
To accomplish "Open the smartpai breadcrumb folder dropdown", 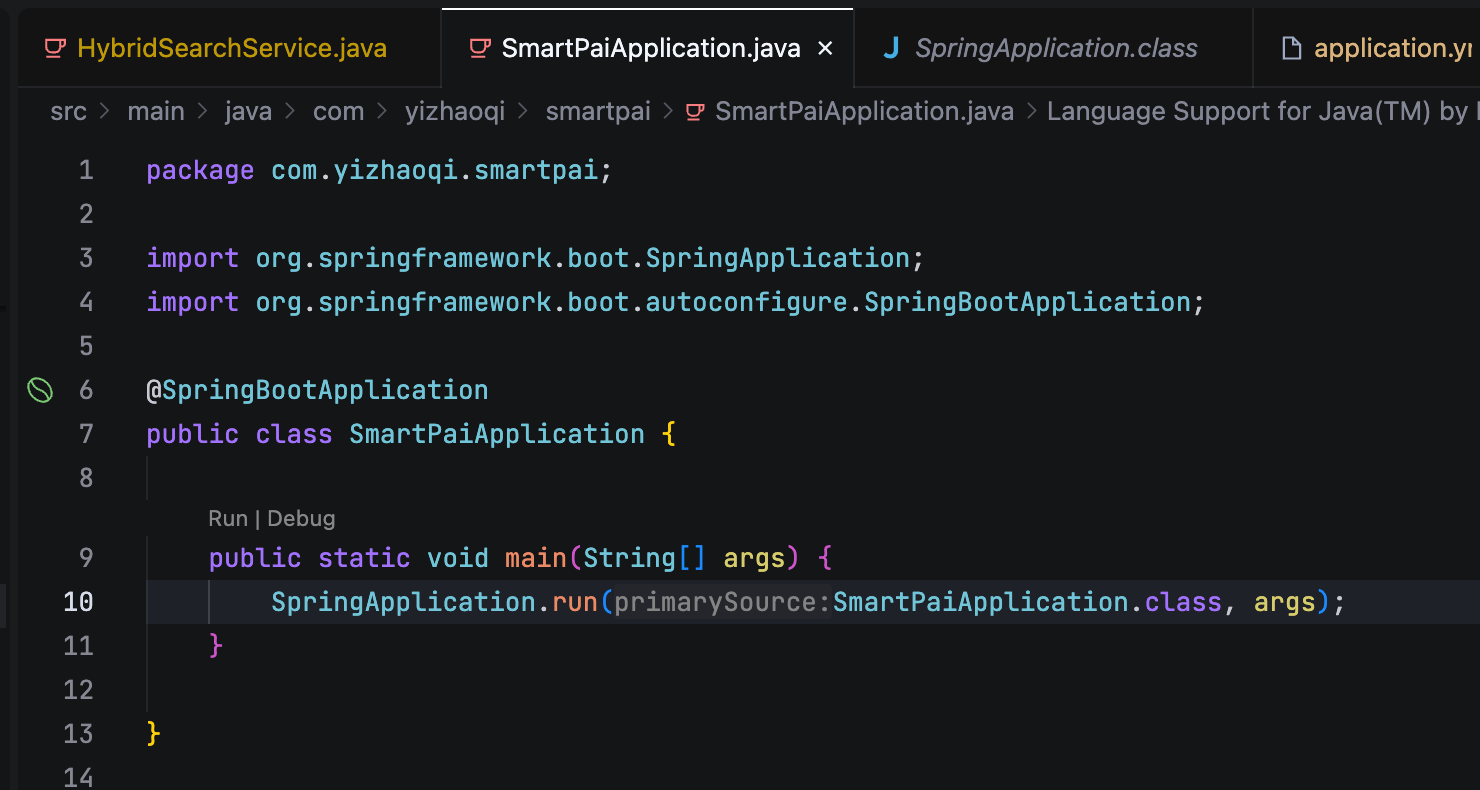I will coord(597,111).
